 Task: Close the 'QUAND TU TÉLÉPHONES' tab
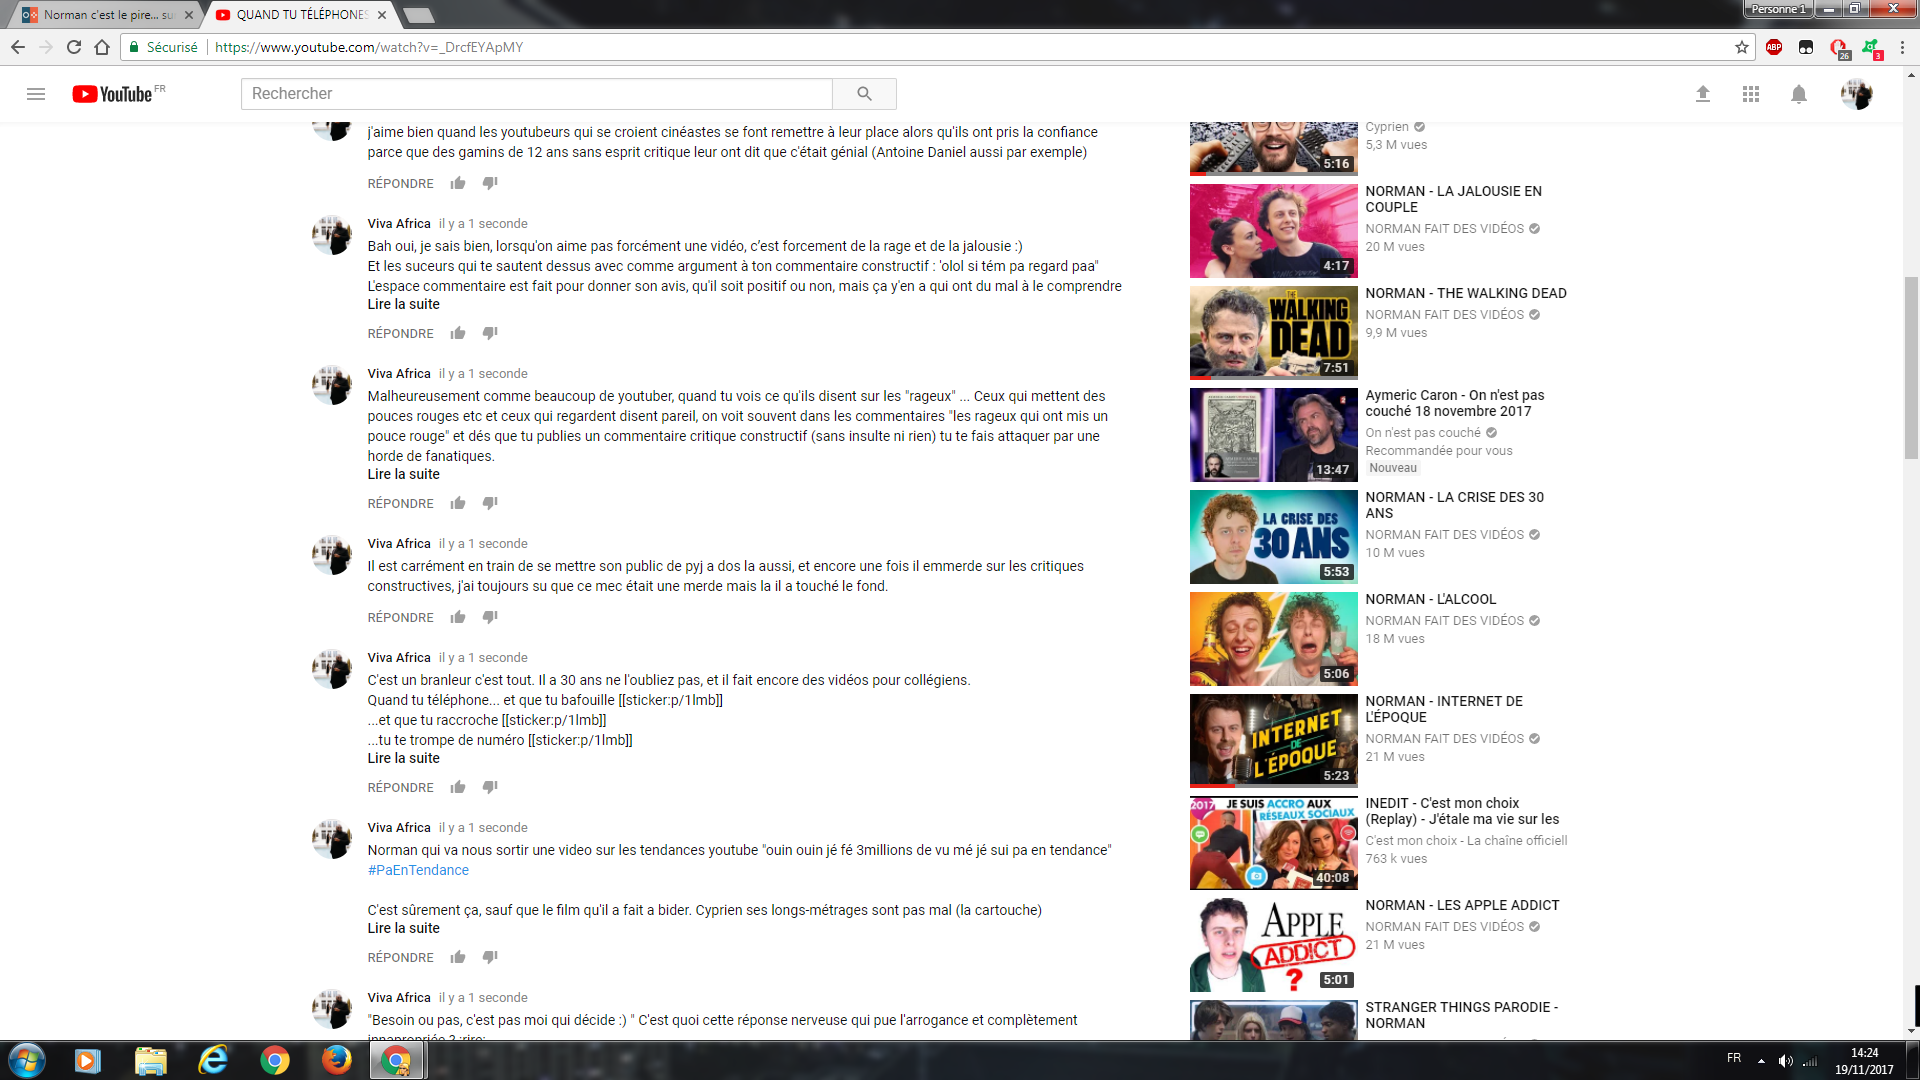pos(382,15)
